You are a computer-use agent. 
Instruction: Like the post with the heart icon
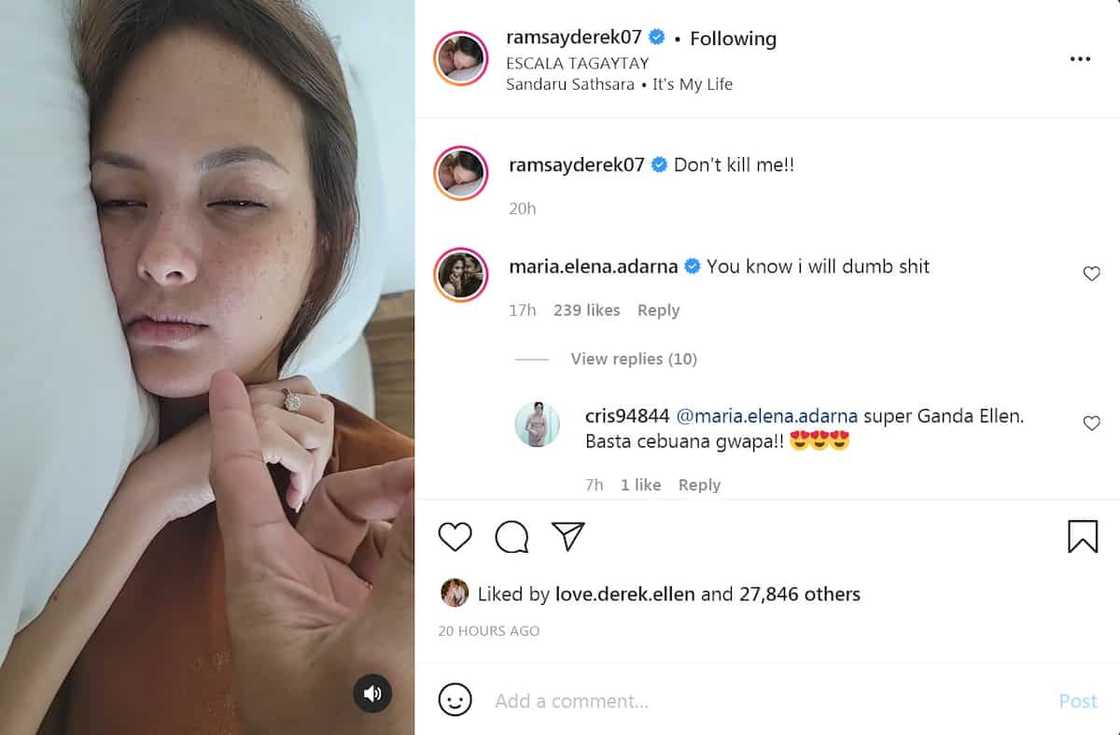click(x=455, y=537)
